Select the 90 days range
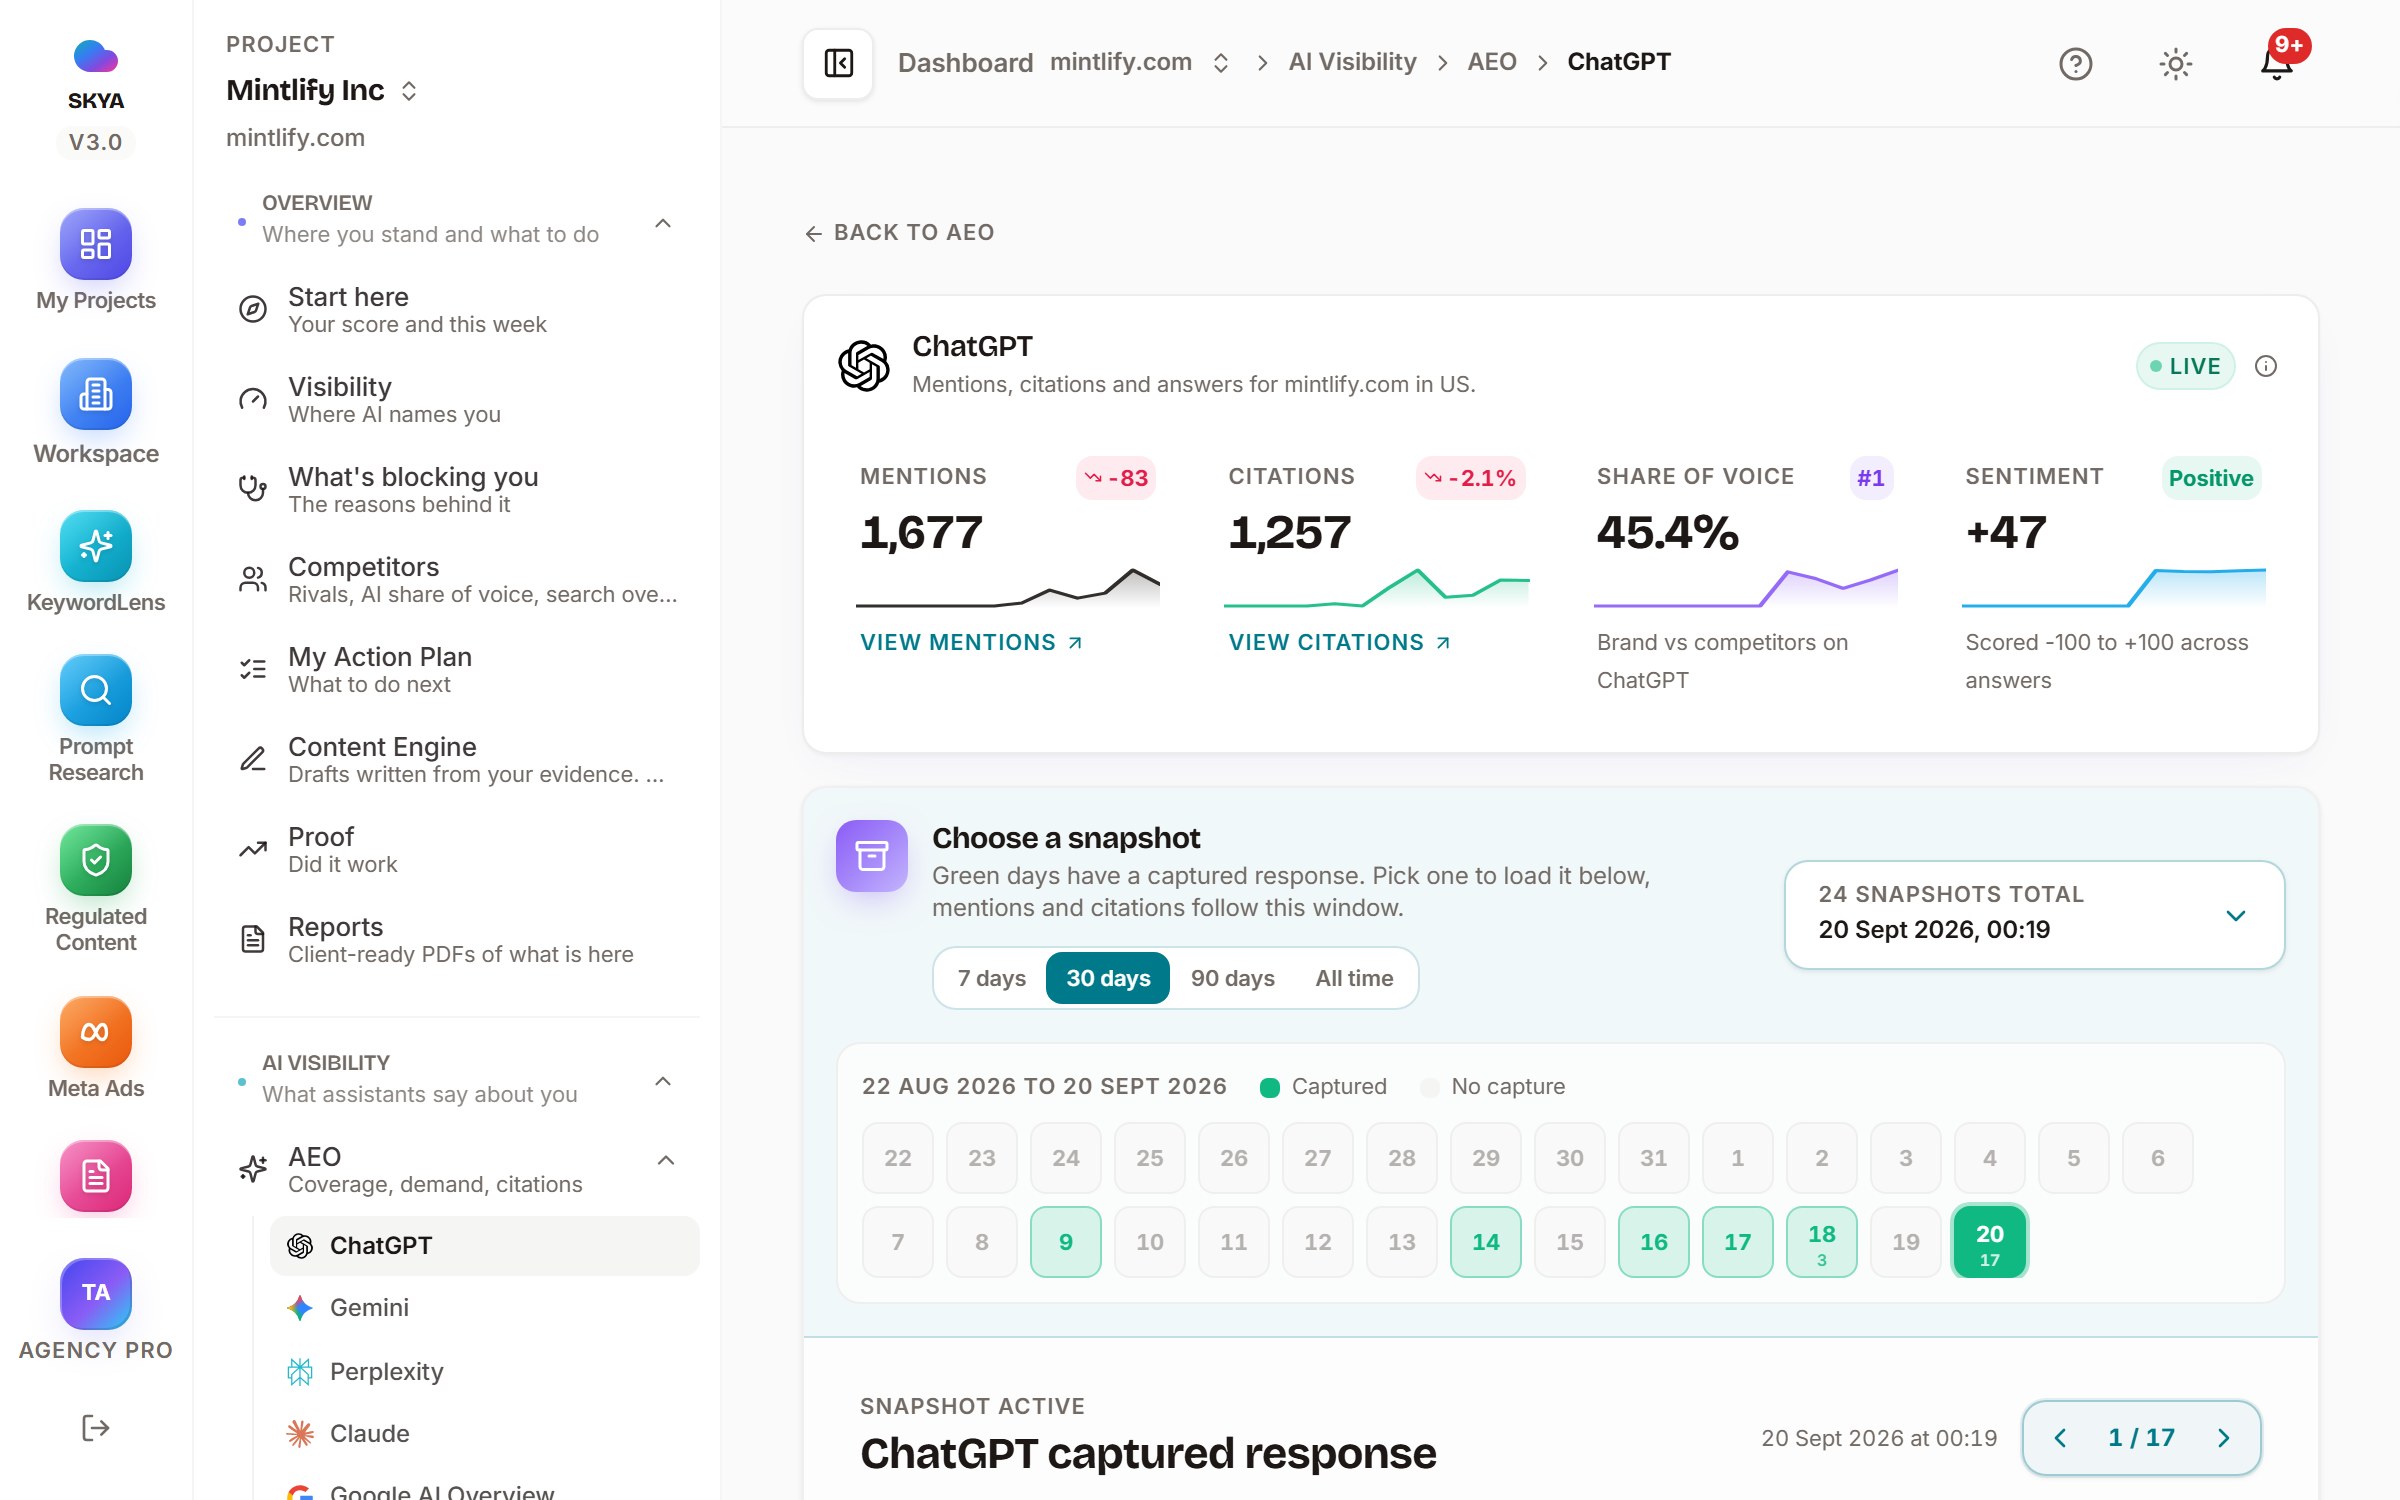Viewport: 2400px width, 1500px height. [x=1232, y=978]
